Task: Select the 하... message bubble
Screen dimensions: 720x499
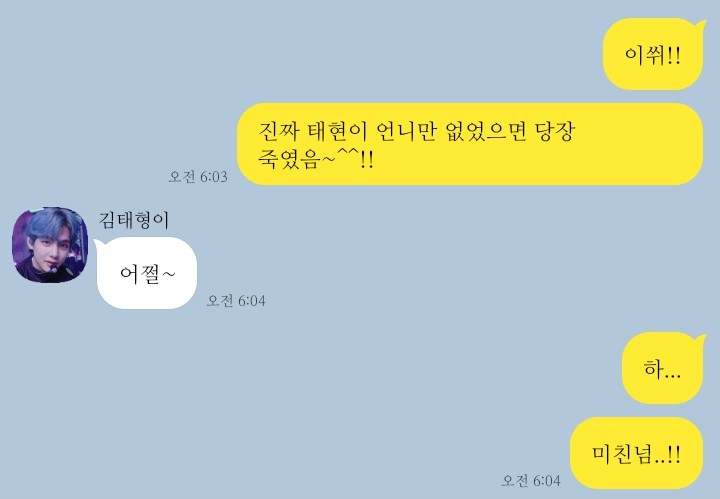Action: (663, 368)
